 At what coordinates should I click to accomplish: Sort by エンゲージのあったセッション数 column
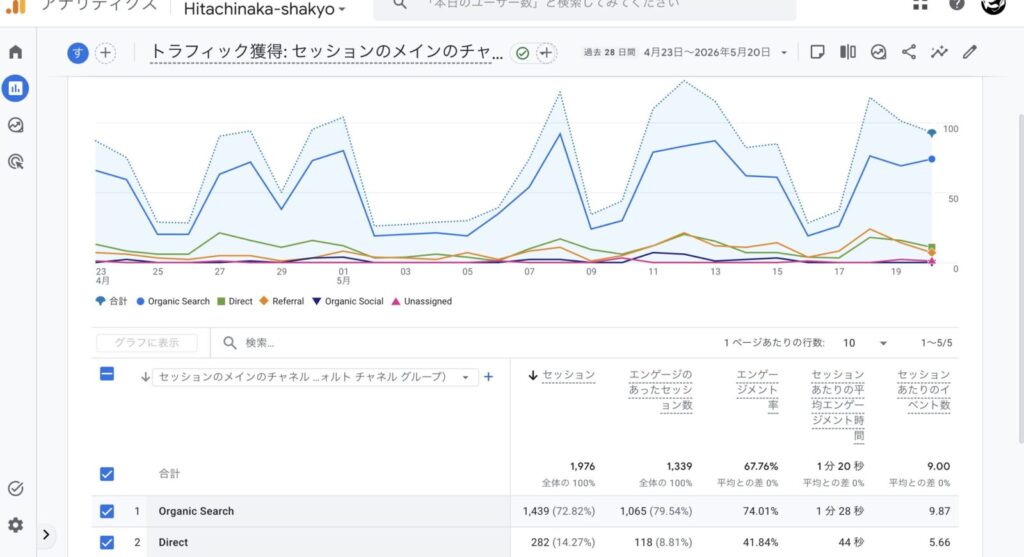point(660,390)
